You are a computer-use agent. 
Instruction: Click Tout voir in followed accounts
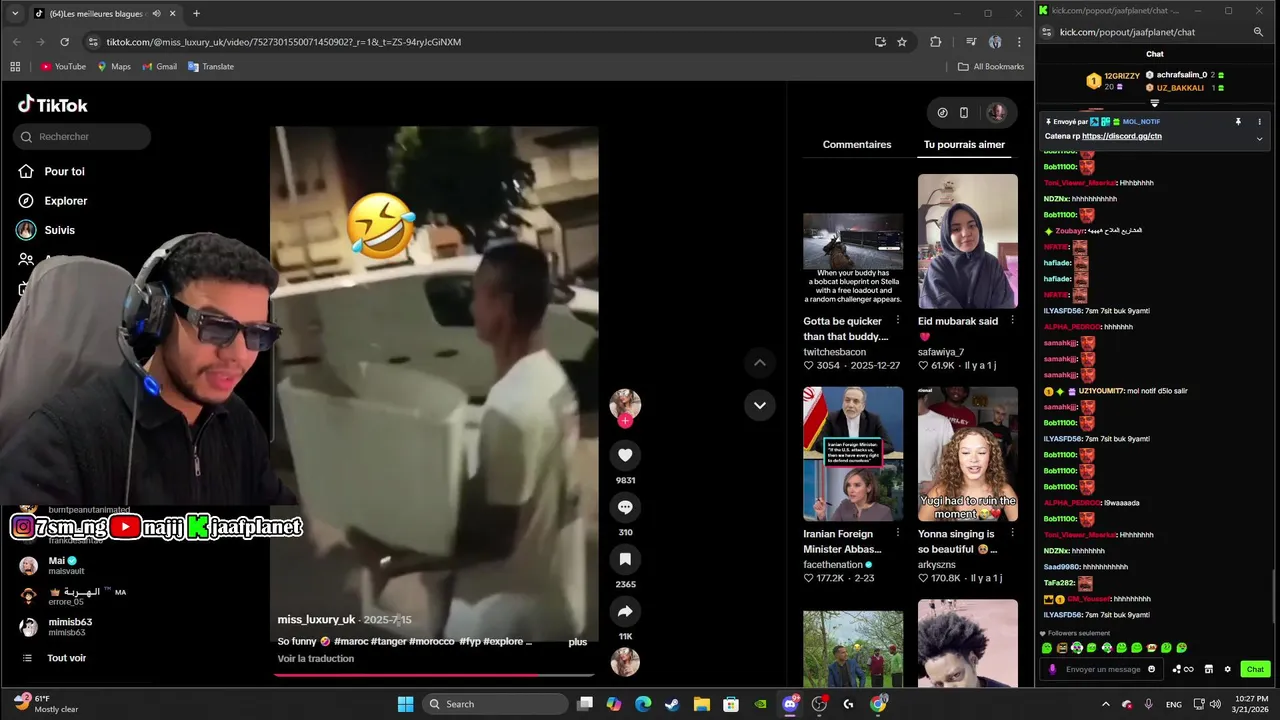click(67, 658)
